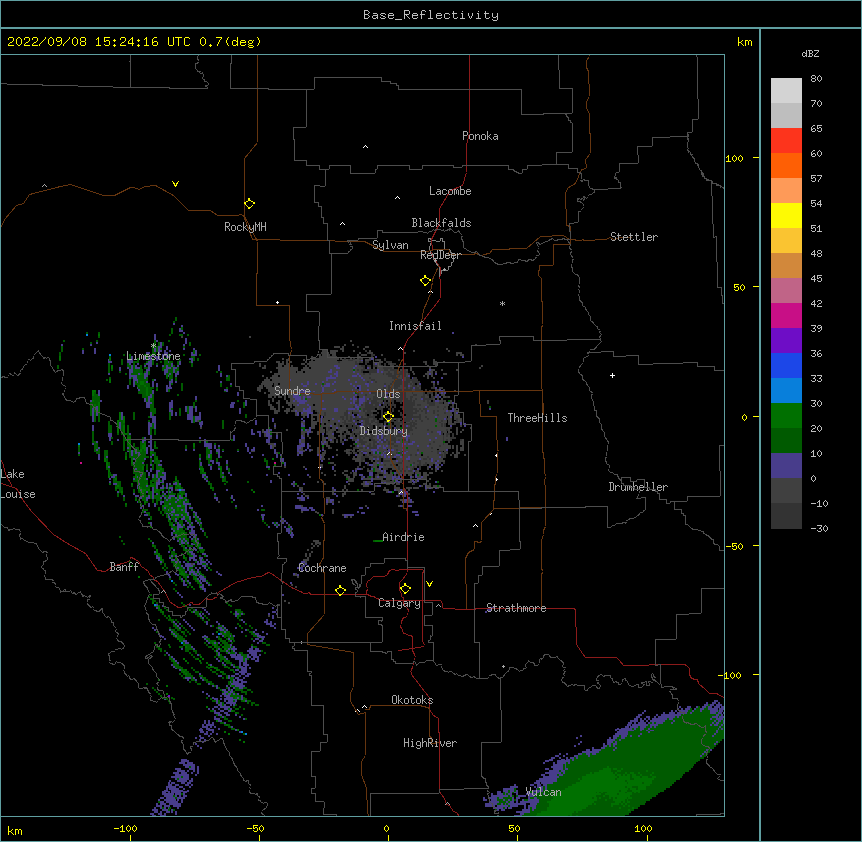Select the purple 36-39 dBZ legend swatch

[x=786, y=340]
